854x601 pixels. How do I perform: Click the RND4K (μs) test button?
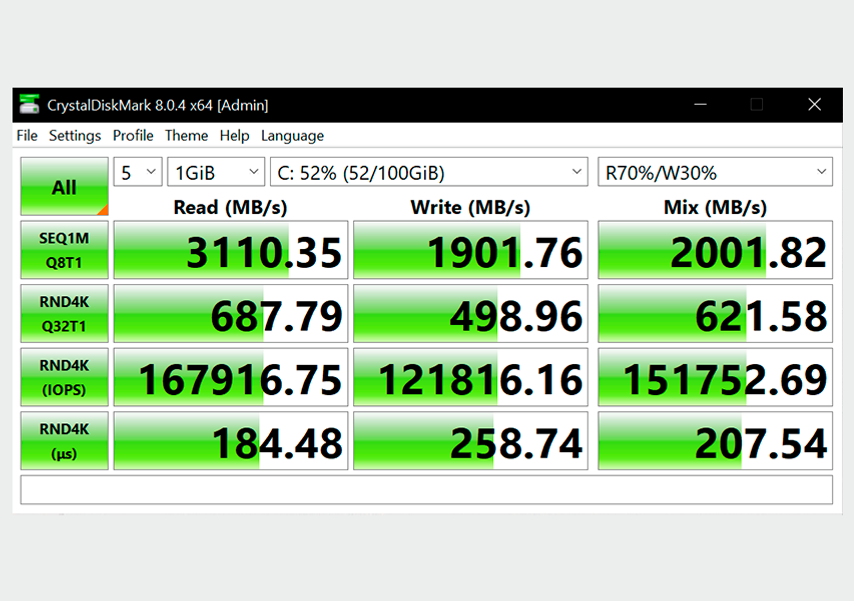[x=64, y=441]
